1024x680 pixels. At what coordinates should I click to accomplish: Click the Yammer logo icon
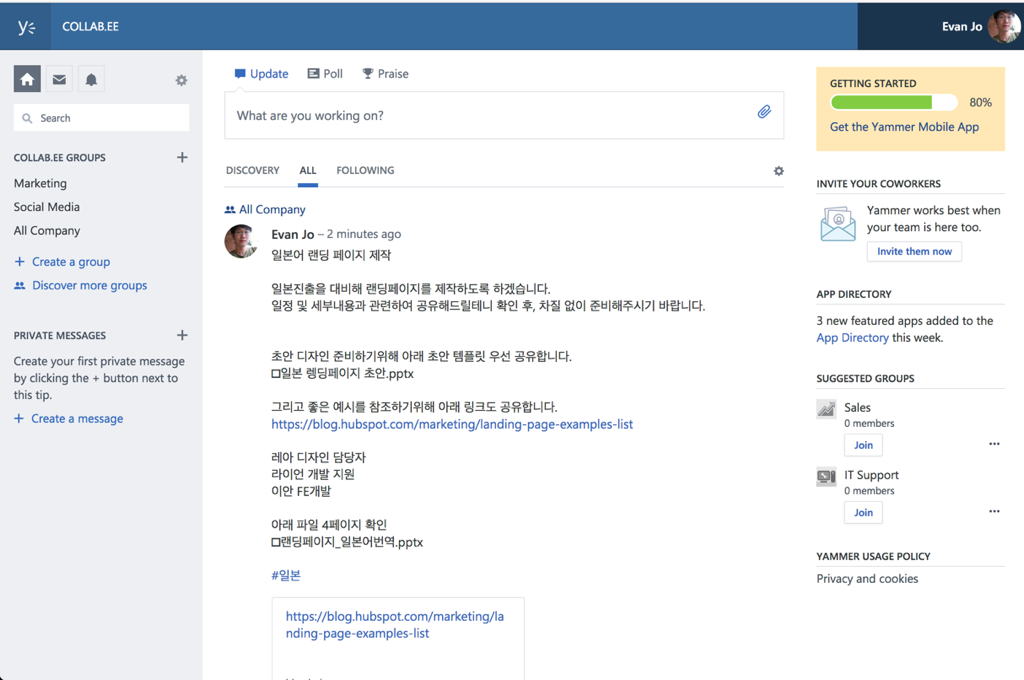pyautogui.click(x=26, y=26)
